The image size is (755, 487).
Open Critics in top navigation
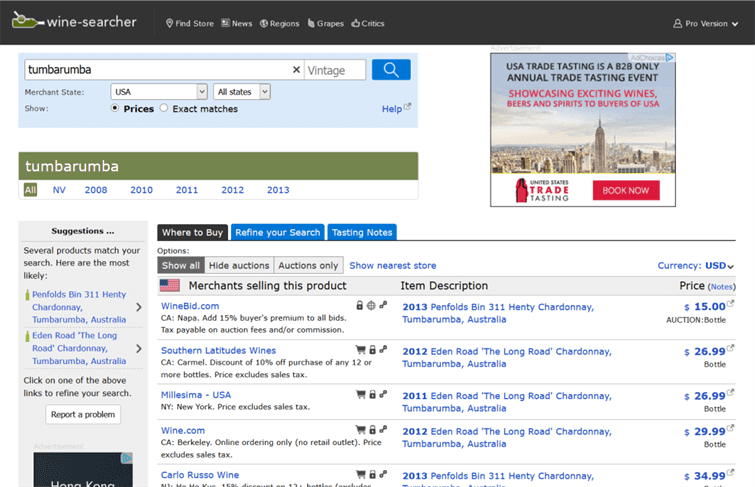[368, 23]
